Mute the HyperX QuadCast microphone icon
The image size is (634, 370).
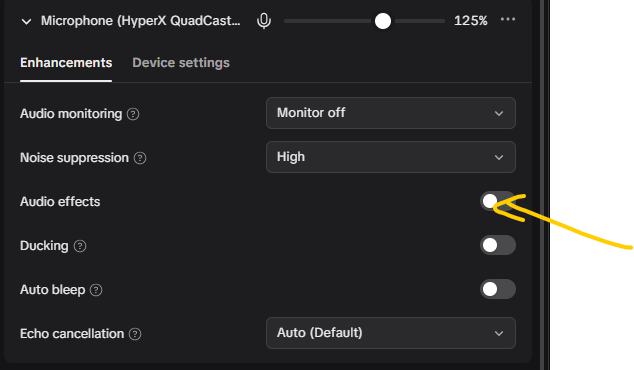tap(264, 21)
